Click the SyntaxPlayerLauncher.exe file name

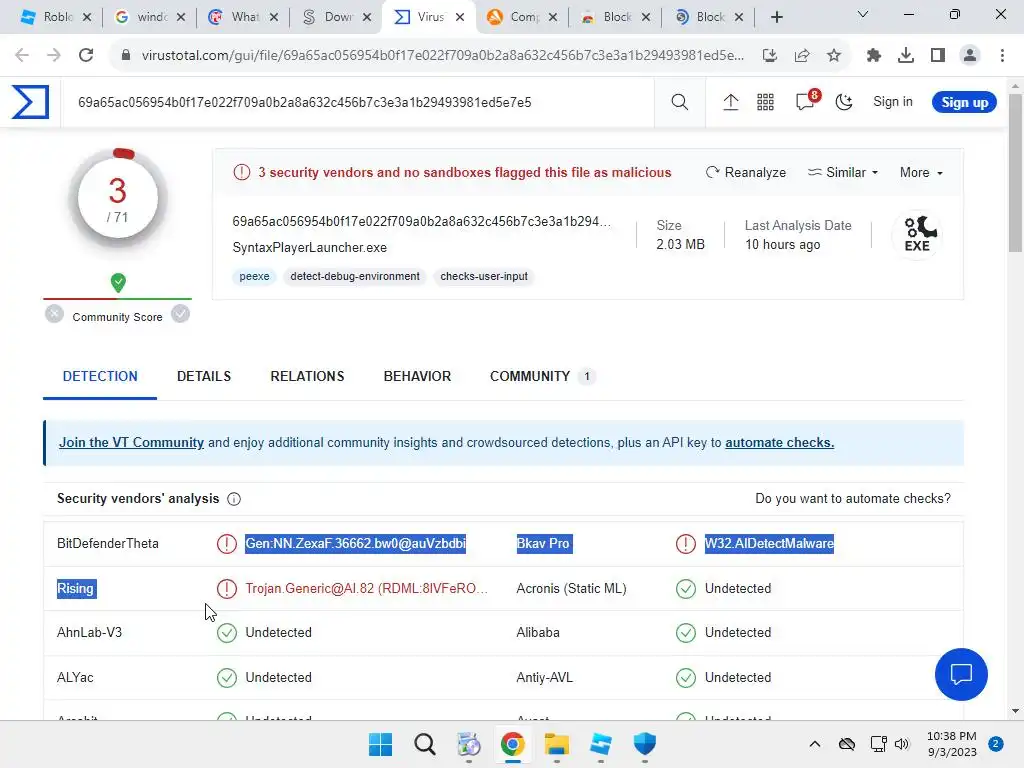(310, 248)
